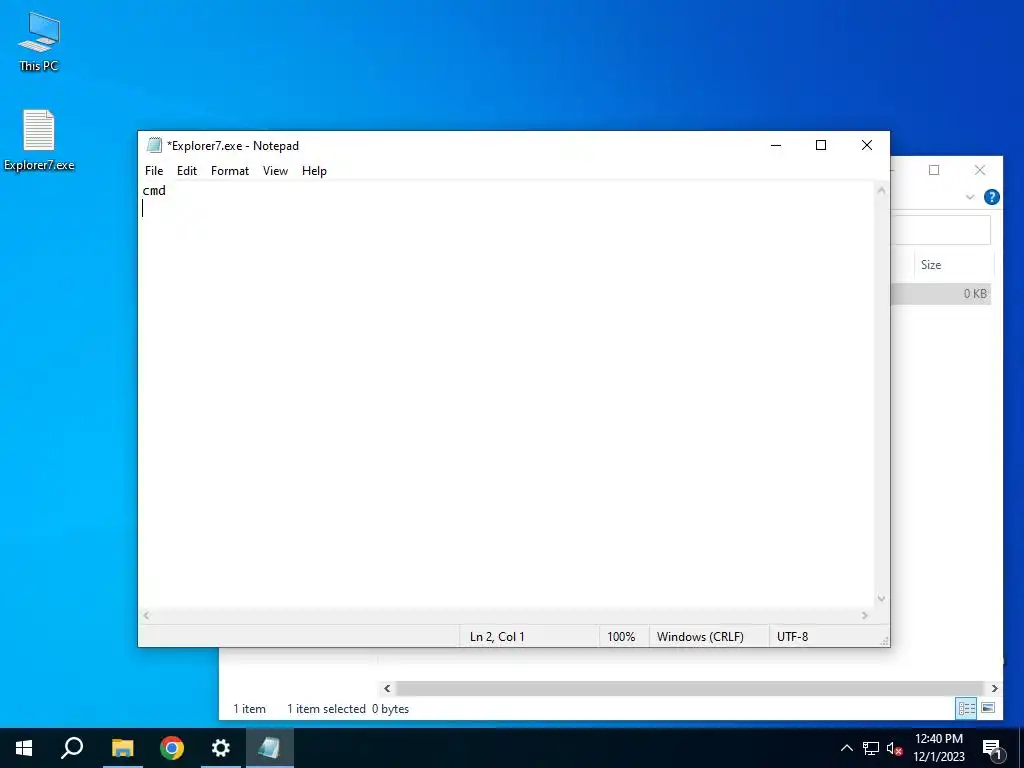Open File Explorer from the taskbar
Viewport: 1024px width, 768px height.
[x=122, y=748]
